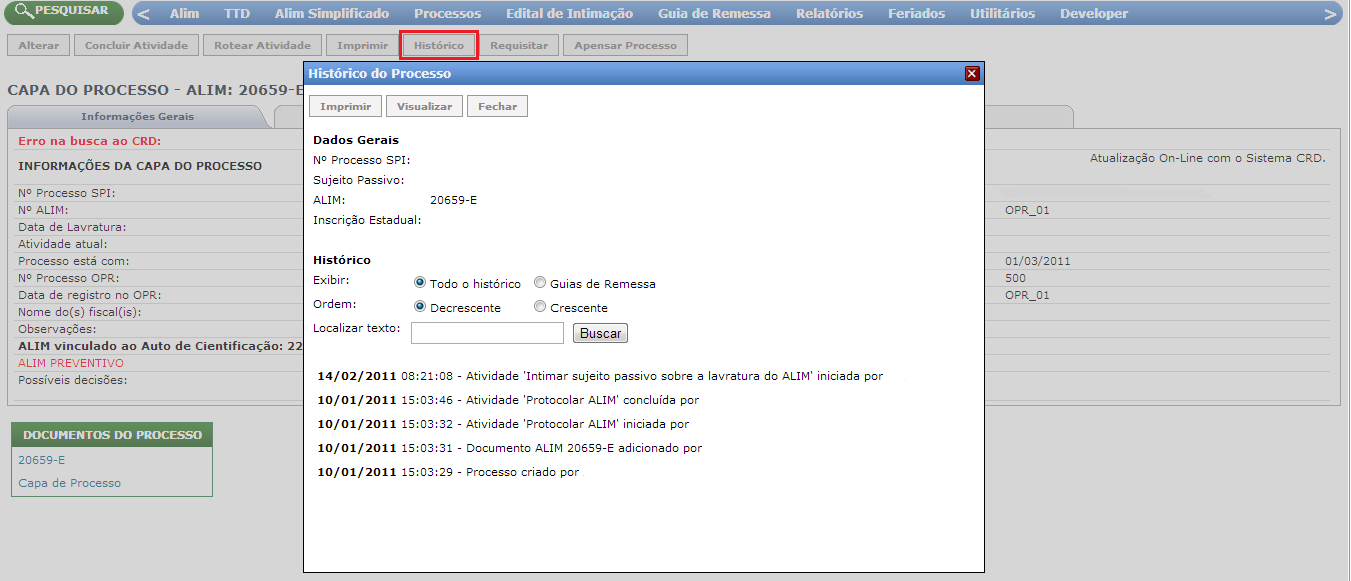Click the left arrow in the navigation bar
The image size is (1351, 581).
144,14
